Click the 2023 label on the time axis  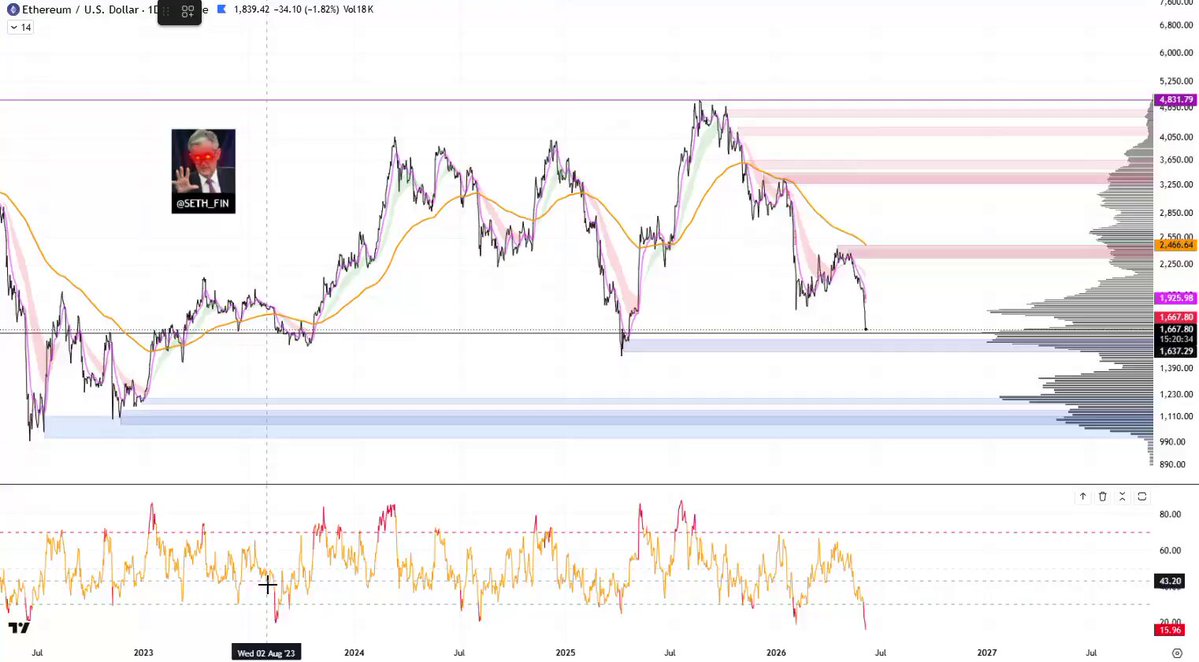click(143, 653)
